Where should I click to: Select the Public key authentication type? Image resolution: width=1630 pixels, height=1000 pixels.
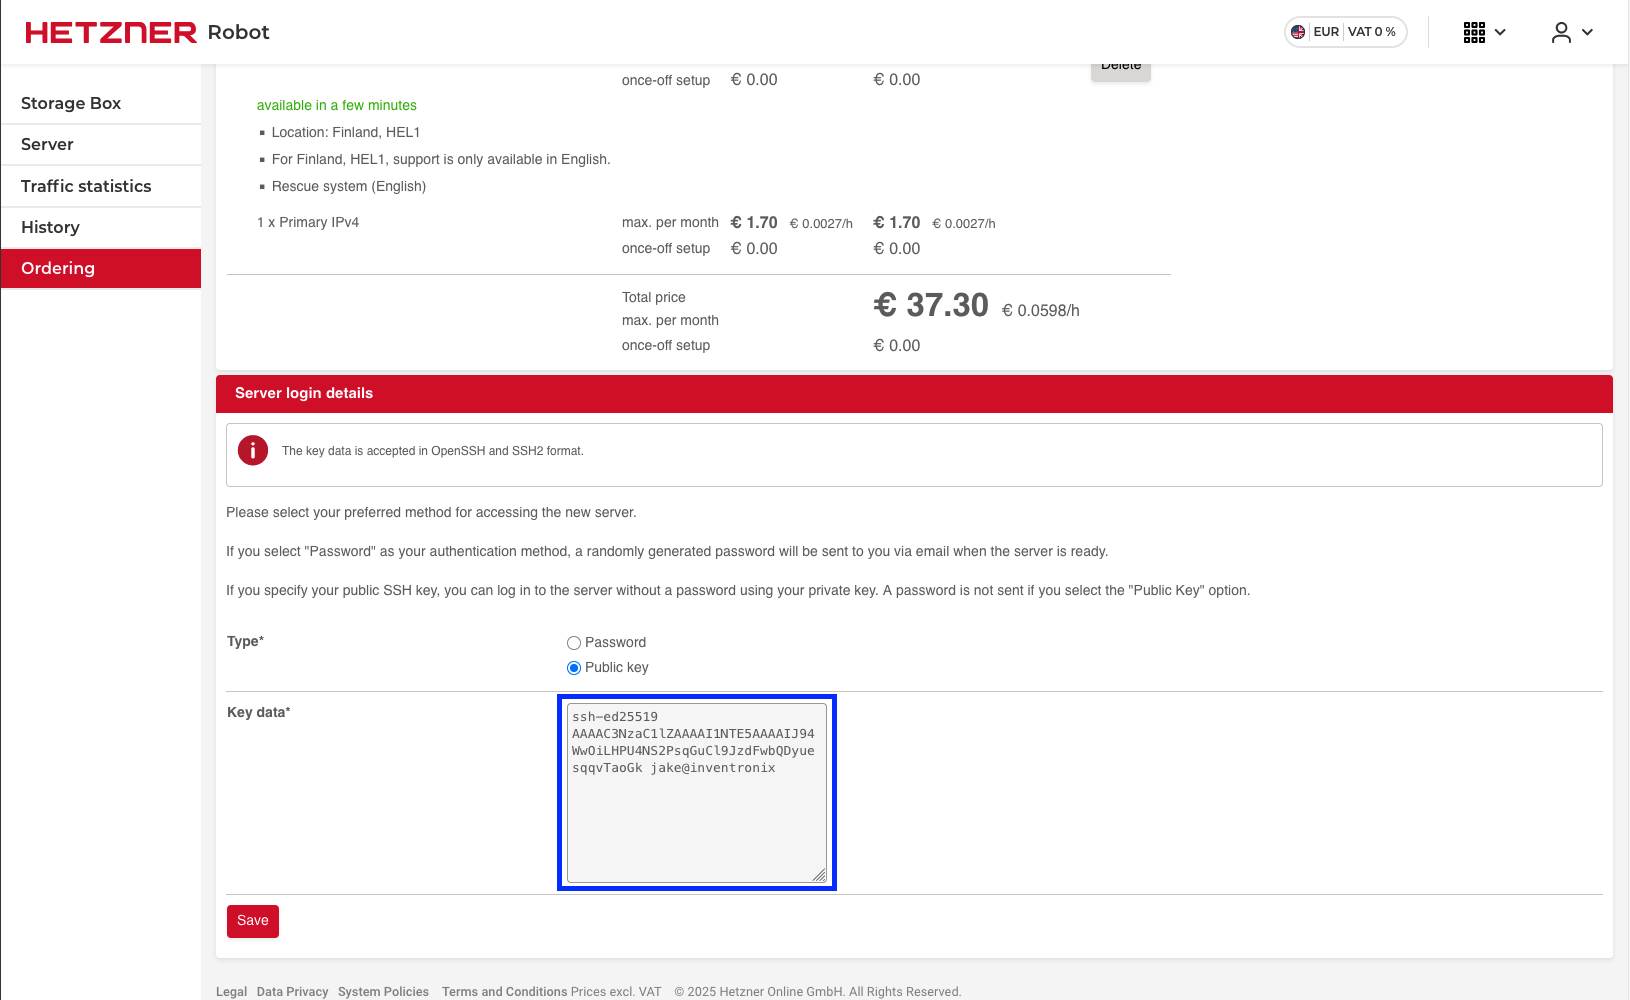click(x=574, y=668)
